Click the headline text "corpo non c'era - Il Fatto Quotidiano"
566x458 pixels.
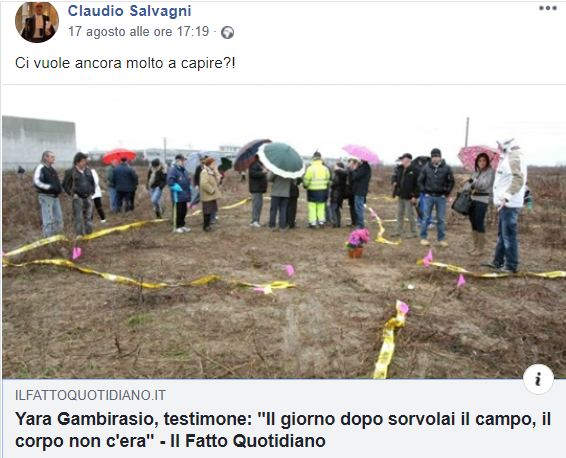[170, 441]
